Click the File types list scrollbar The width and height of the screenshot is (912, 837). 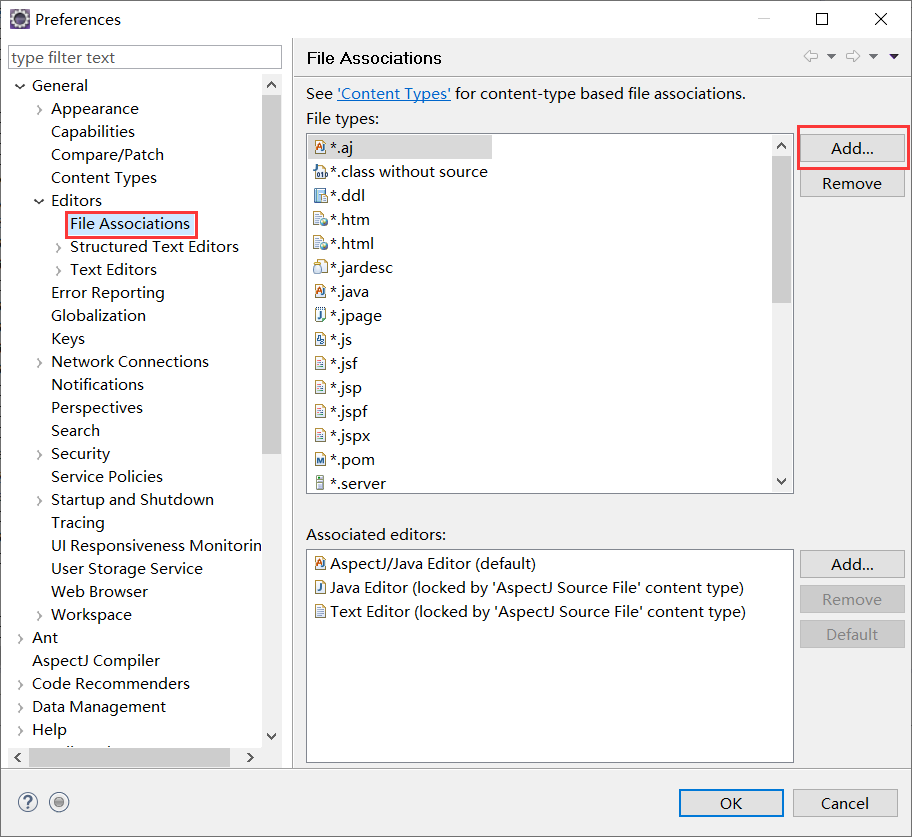[x=782, y=230]
